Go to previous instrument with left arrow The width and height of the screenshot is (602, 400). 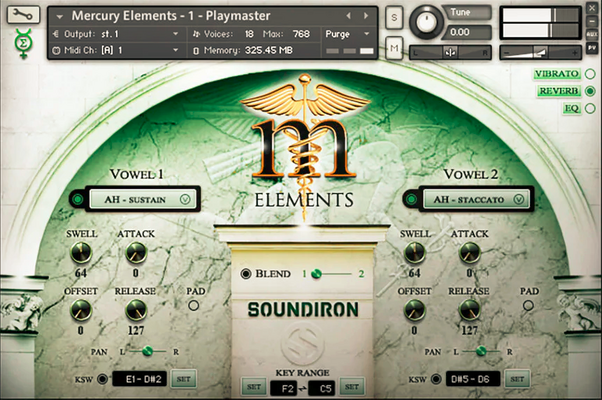tap(349, 16)
